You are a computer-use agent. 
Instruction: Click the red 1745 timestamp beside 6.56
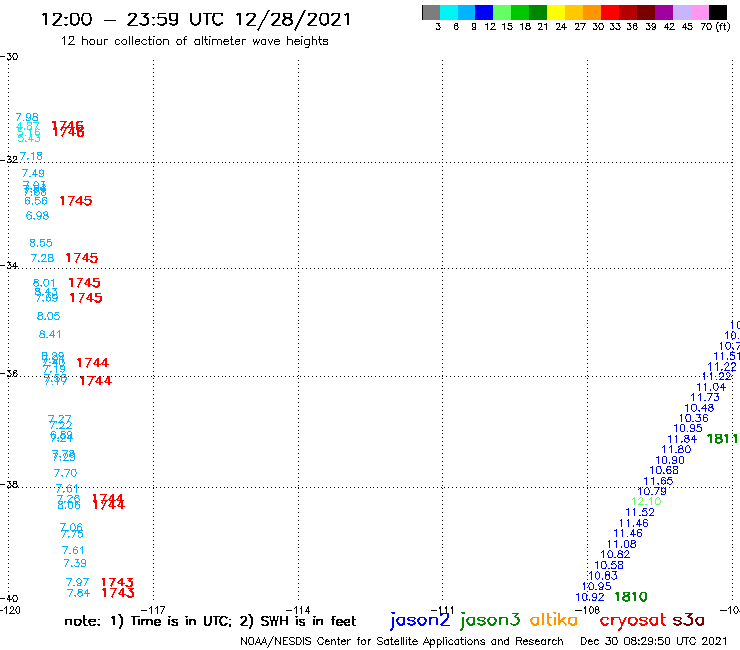coord(76,201)
